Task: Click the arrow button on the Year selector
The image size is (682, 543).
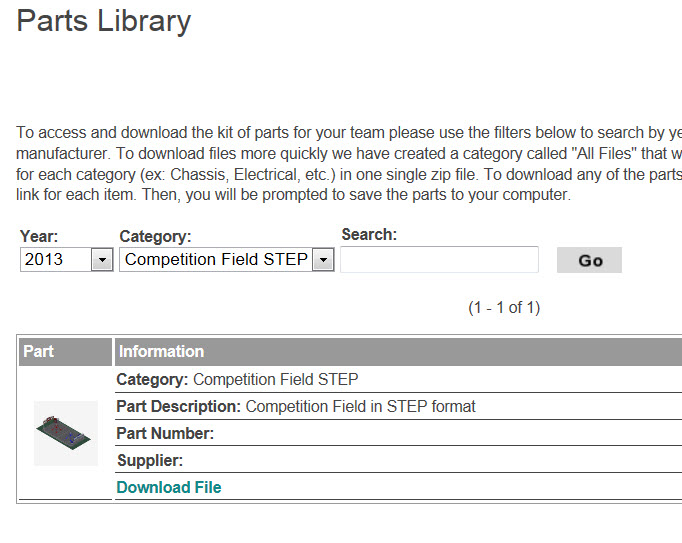Action: click(102, 260)
